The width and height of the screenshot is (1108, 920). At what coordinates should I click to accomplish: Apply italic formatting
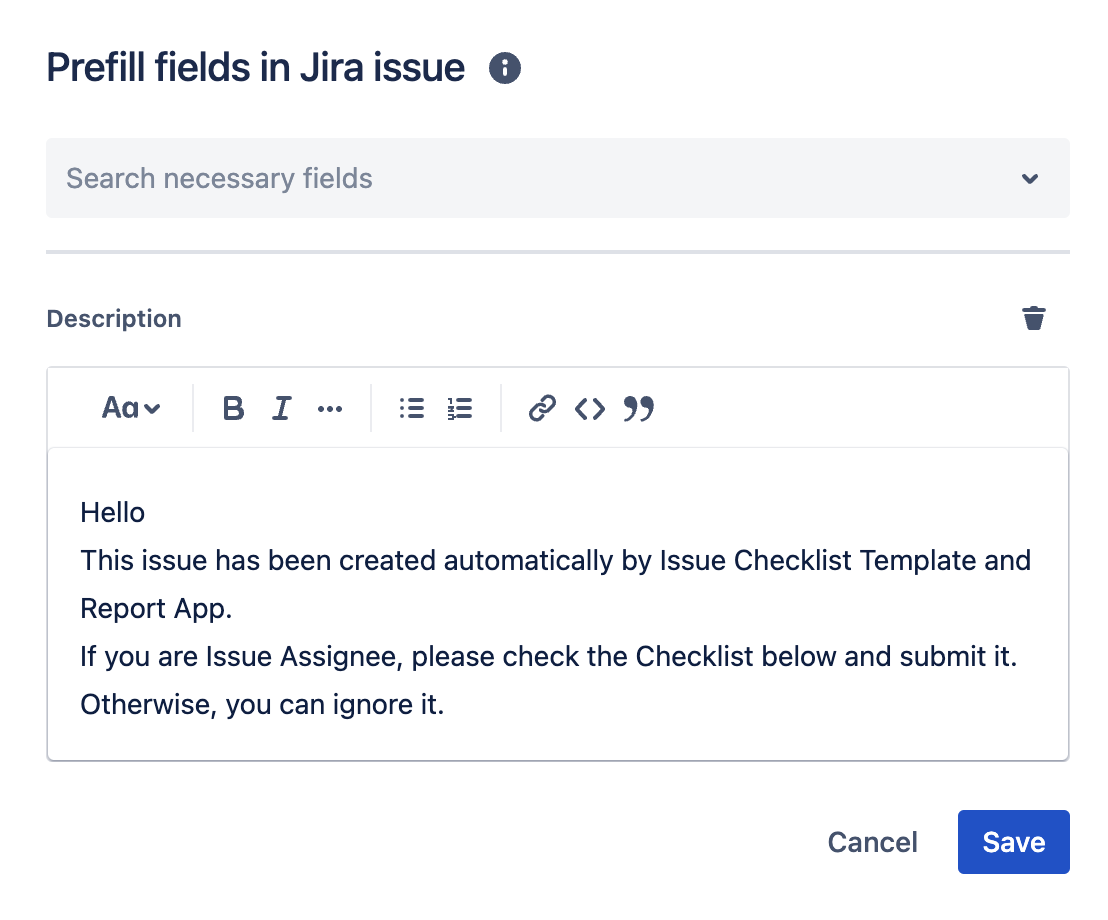coord(281,408)
